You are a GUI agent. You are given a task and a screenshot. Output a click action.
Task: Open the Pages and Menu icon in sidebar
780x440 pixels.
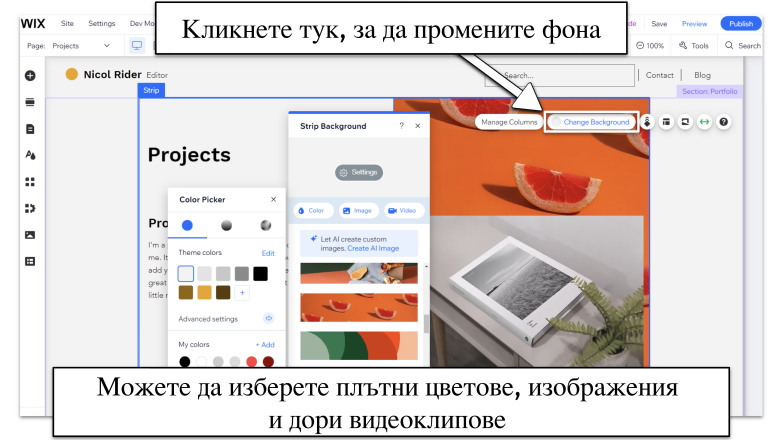click(30, 129)
